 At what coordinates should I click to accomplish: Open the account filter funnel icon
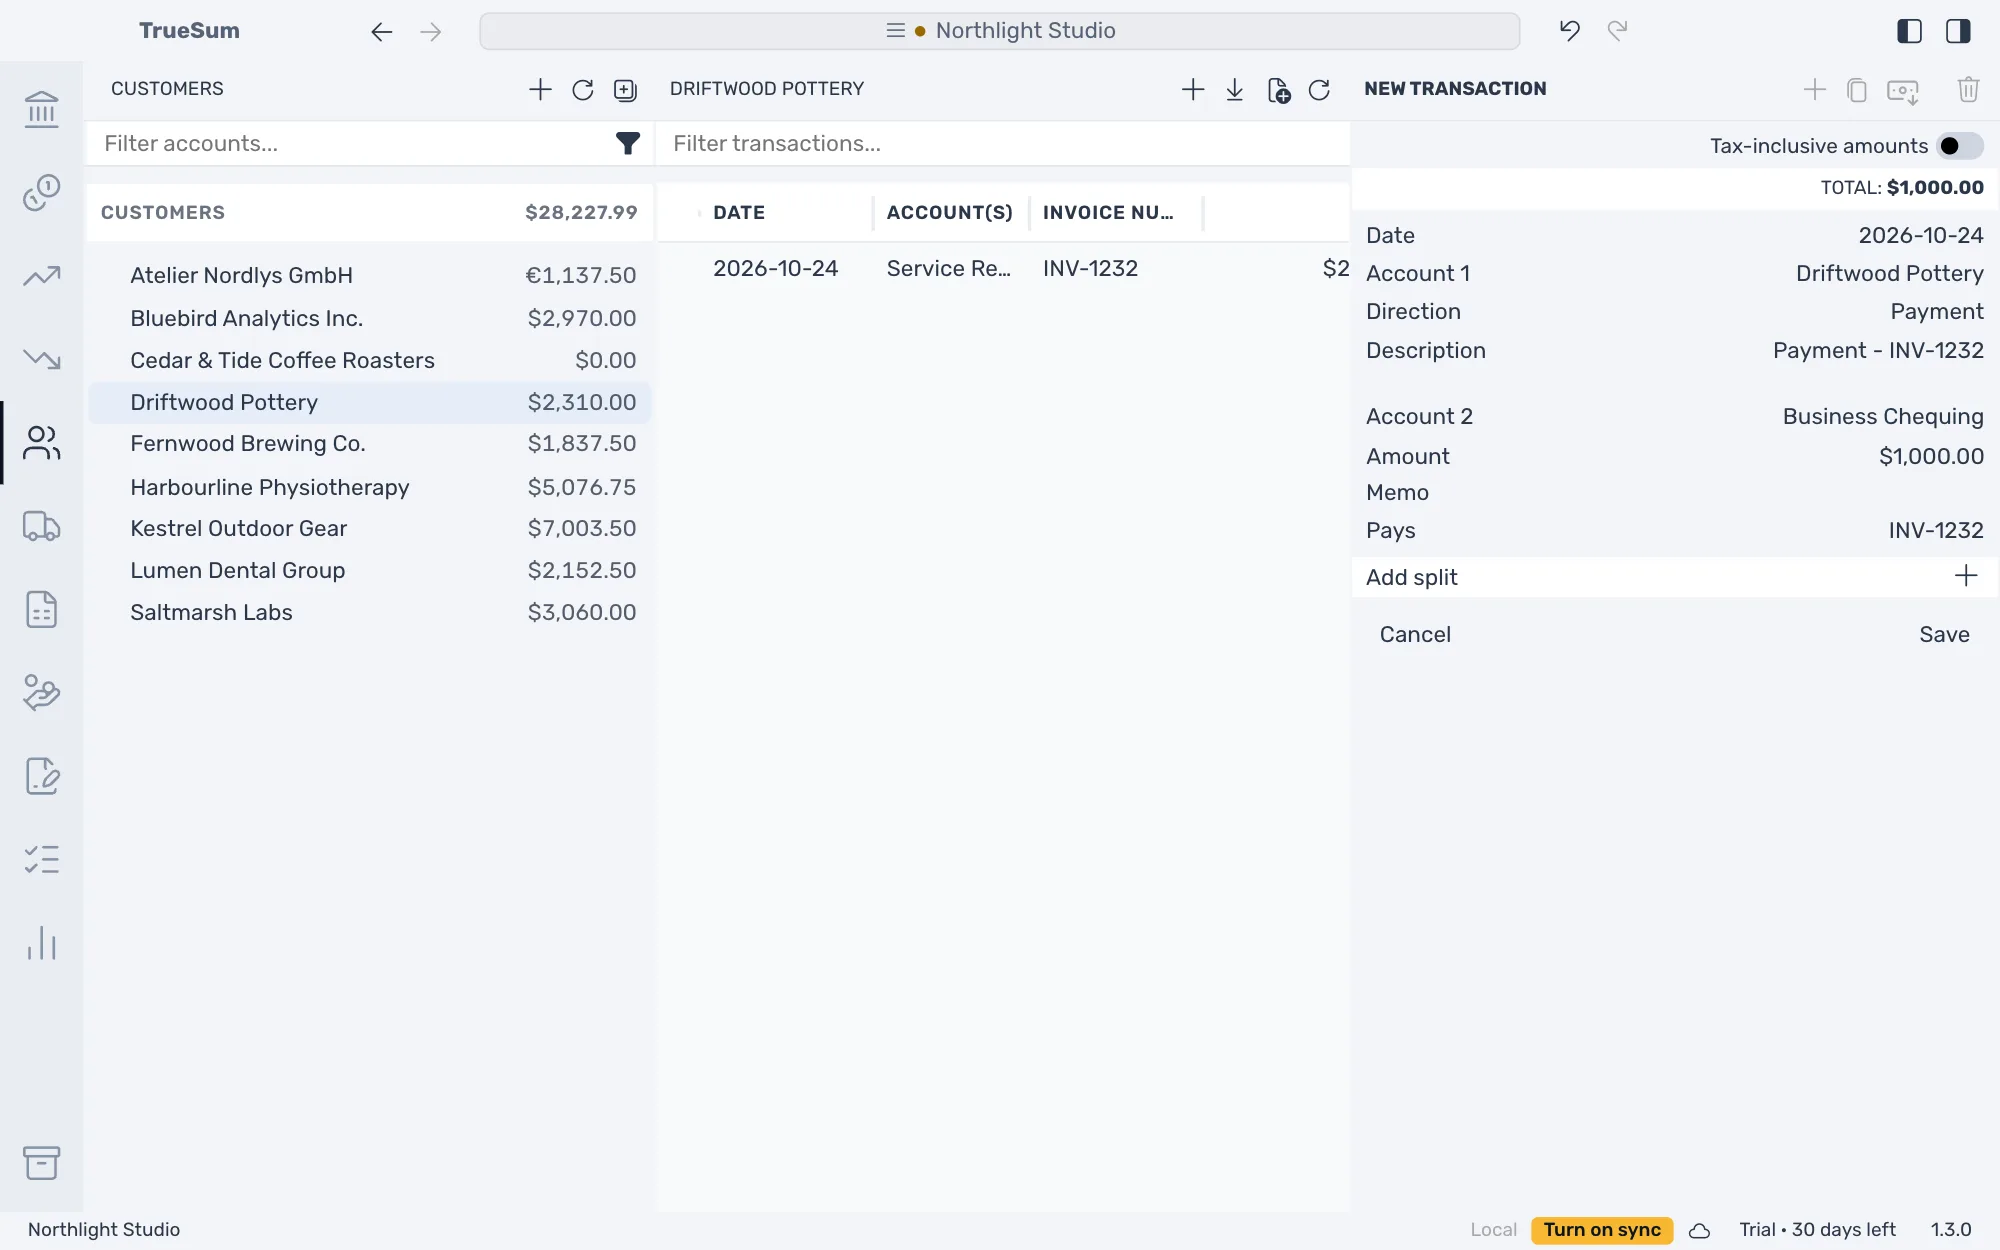click(627, 144)
